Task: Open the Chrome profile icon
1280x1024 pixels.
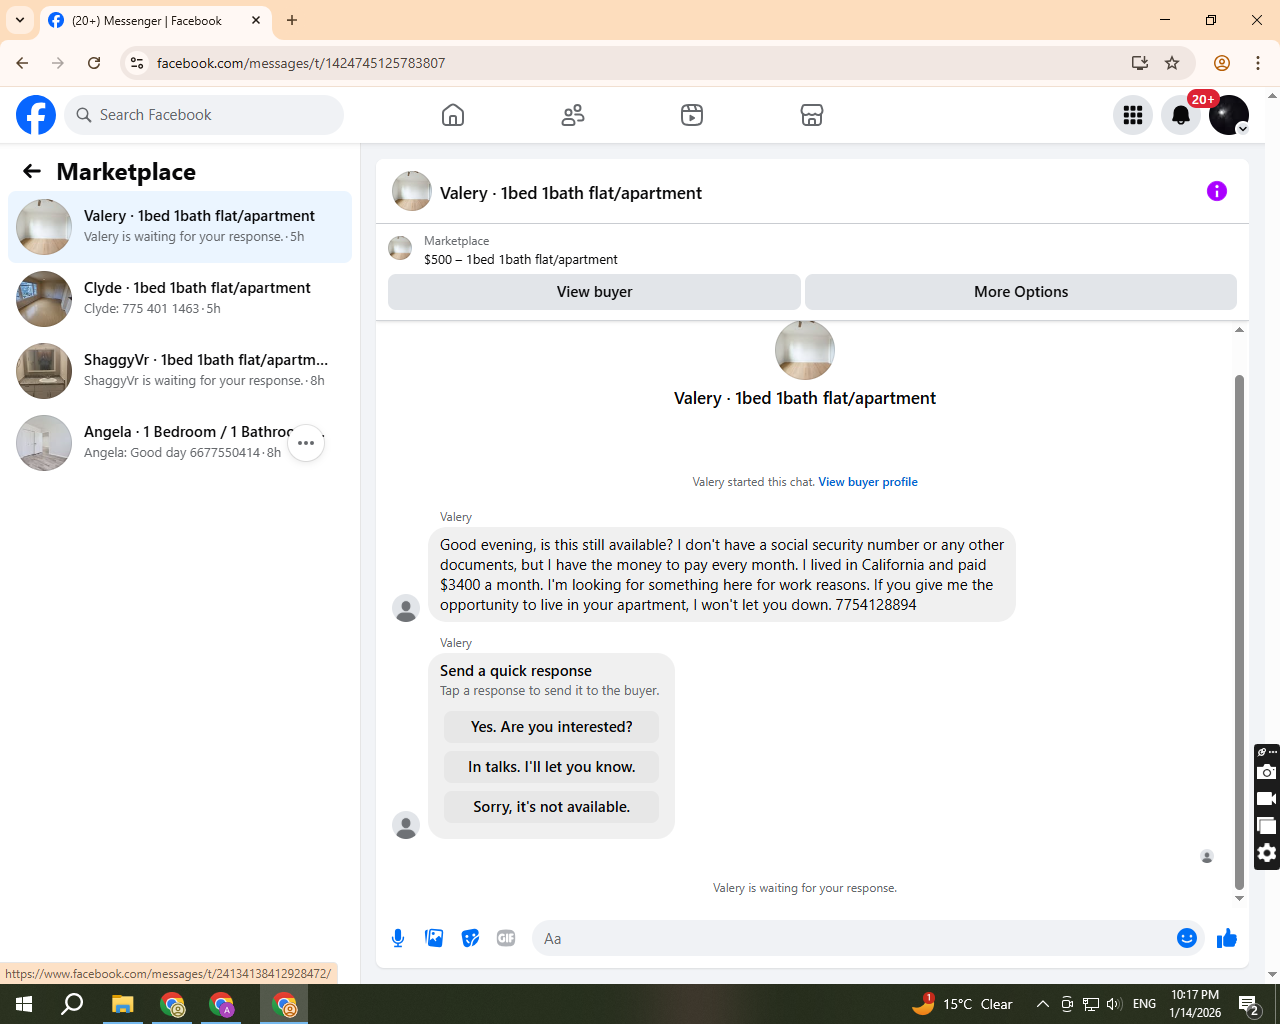Action: 1222,63
